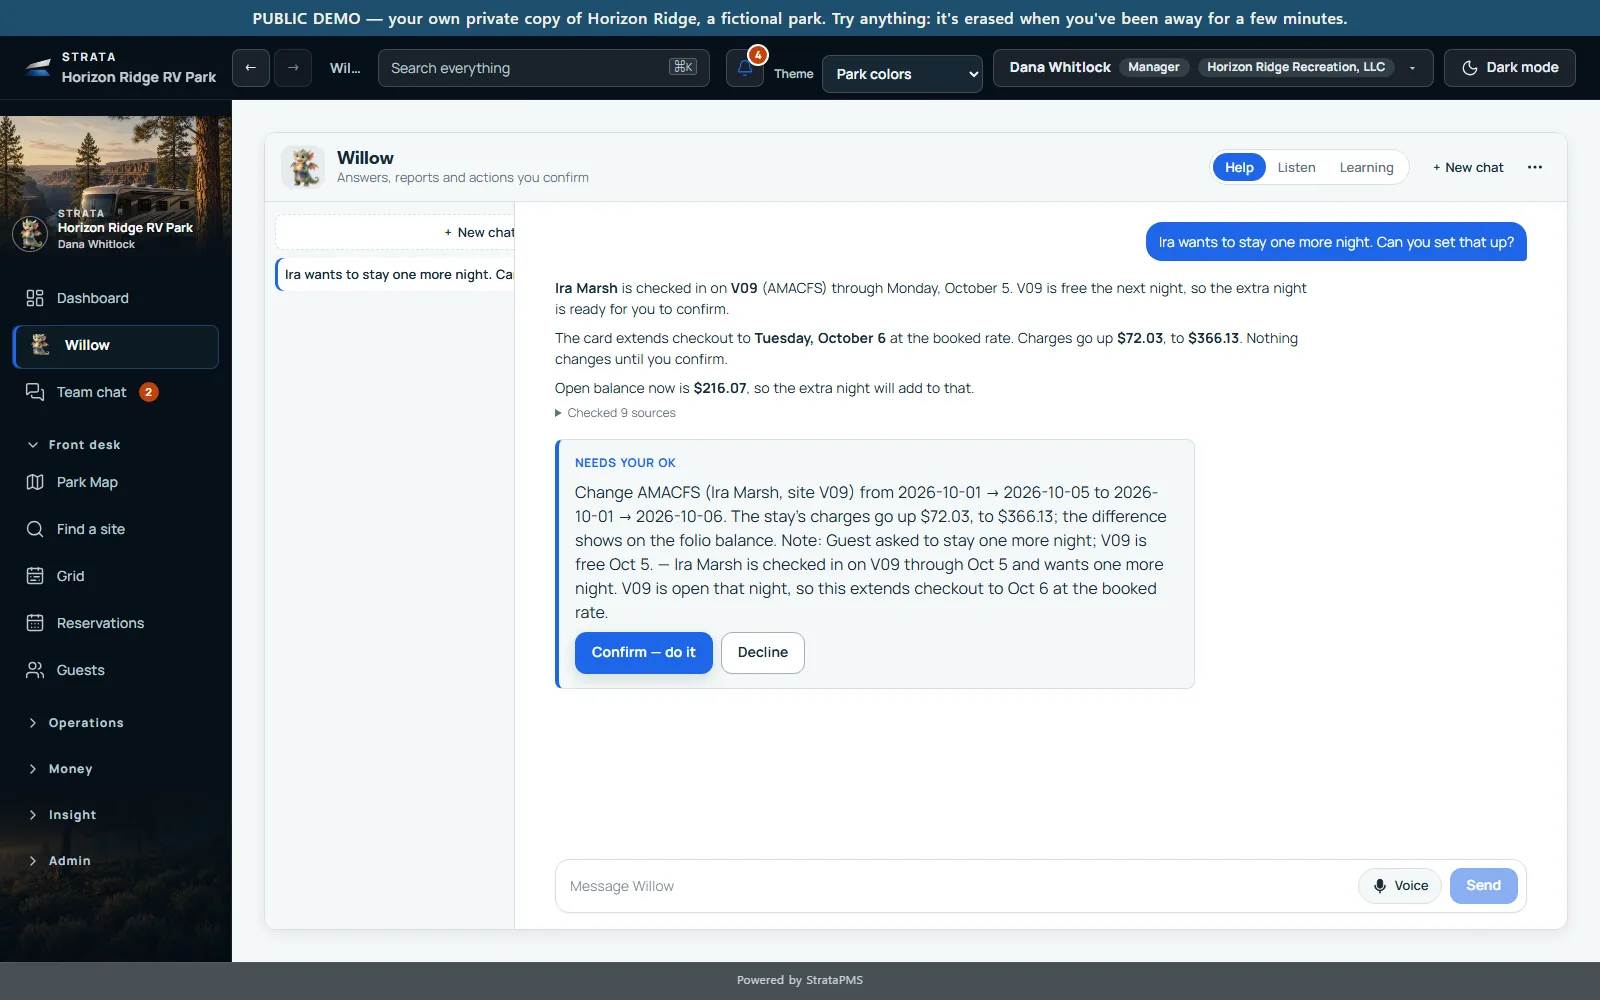This screenshot has width=1600, height=1000.
Task: Click the Voice microphone button
Action: pos(1400,886)
